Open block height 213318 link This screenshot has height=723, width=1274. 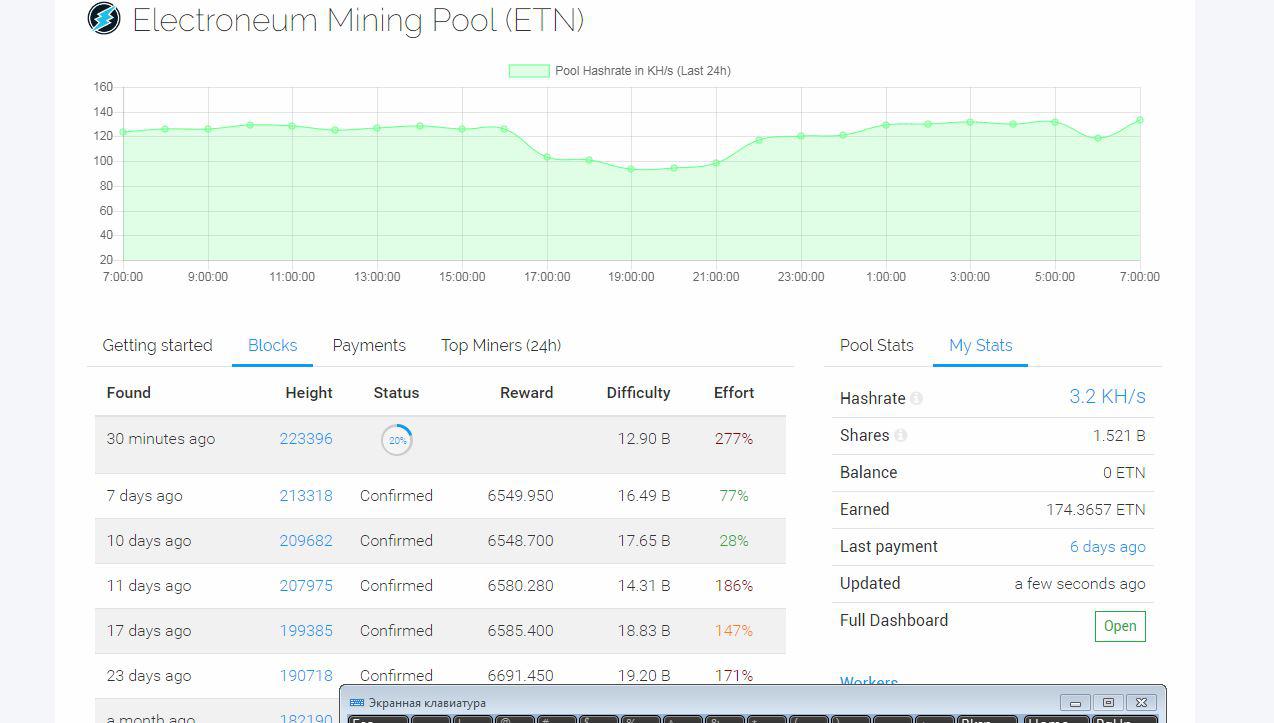point(306,496)
